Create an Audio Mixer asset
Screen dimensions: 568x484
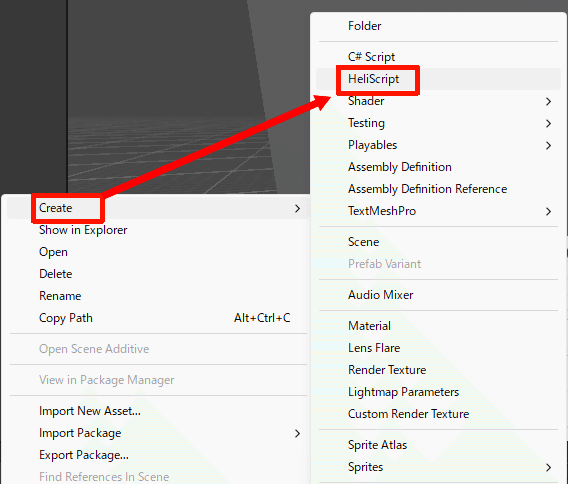tap(380, 295)
